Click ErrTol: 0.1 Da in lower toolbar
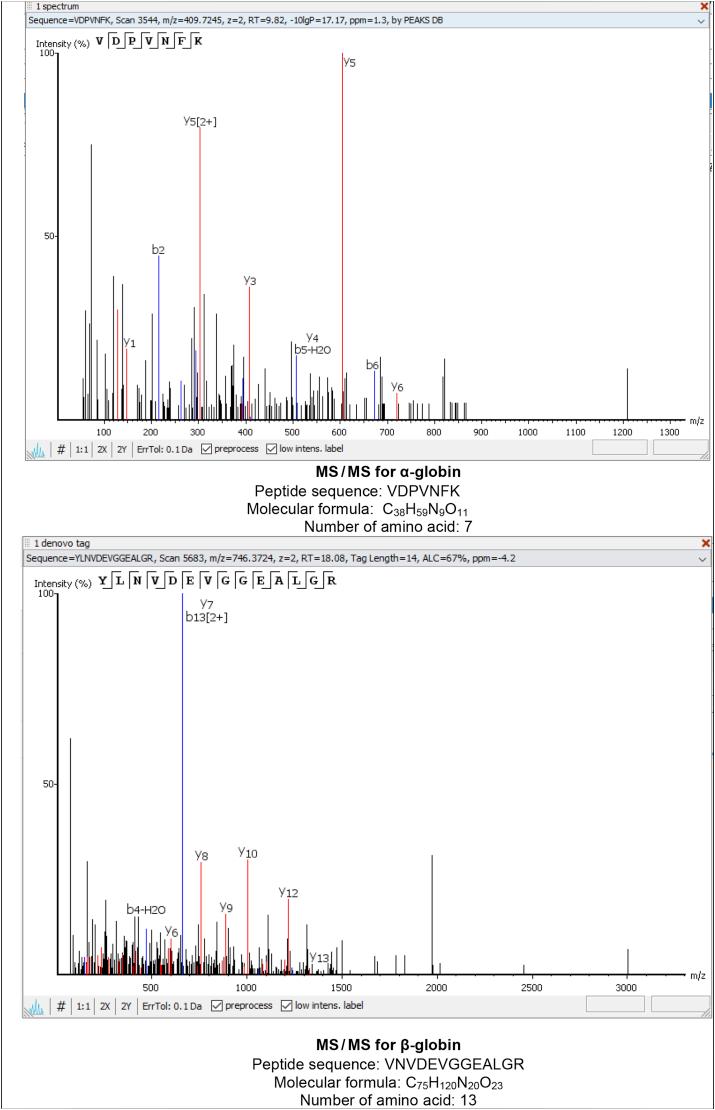This screenshot has width=715, height=1110. (x=171, y=1006)
